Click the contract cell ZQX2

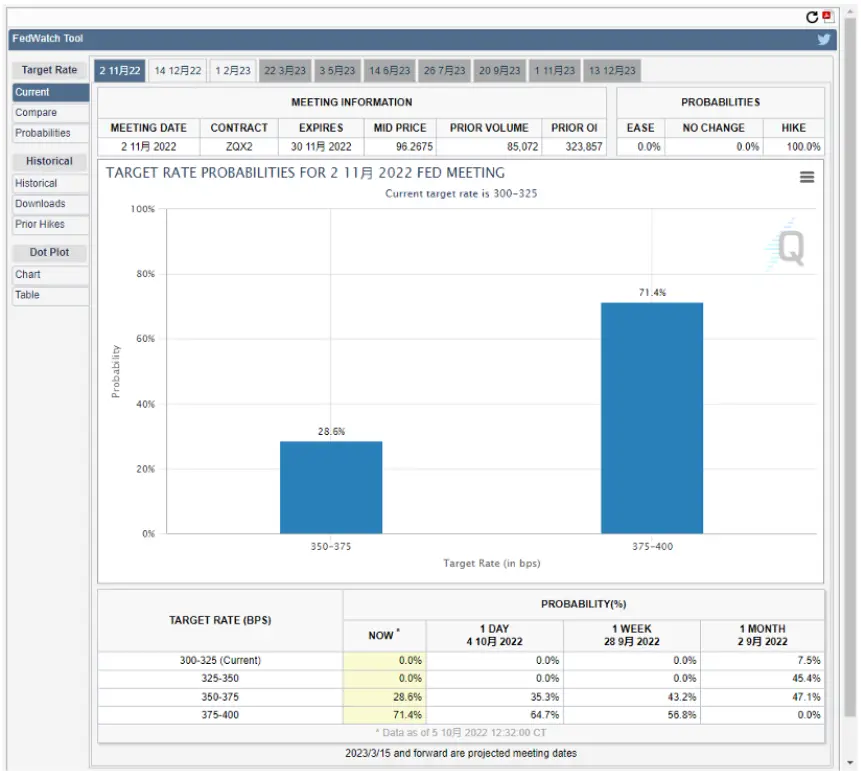[239, 147]
